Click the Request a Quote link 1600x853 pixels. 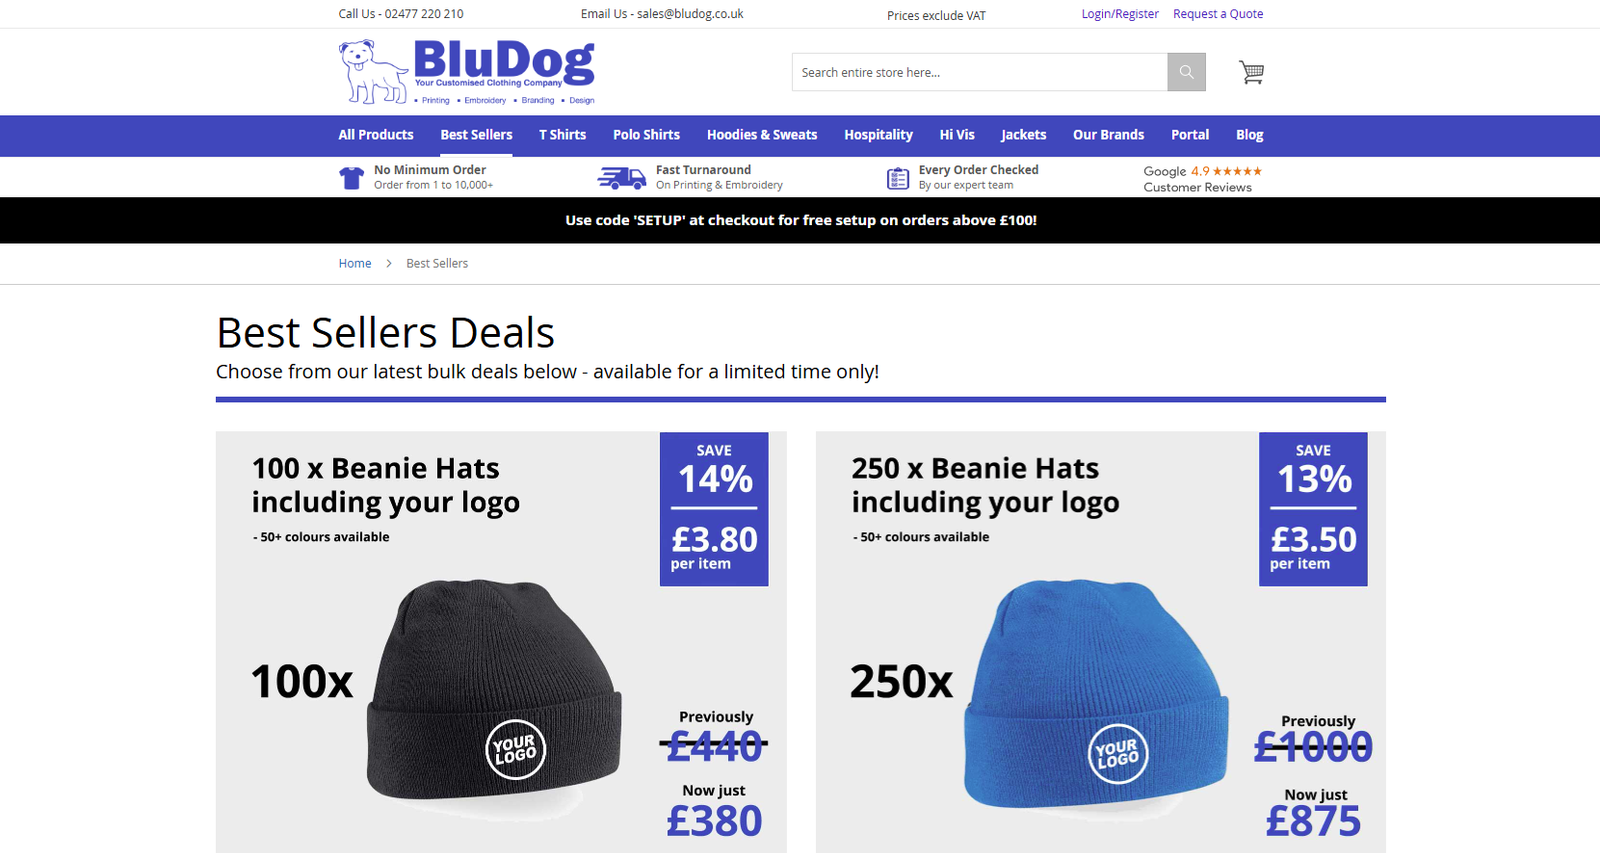(1218, 14)
